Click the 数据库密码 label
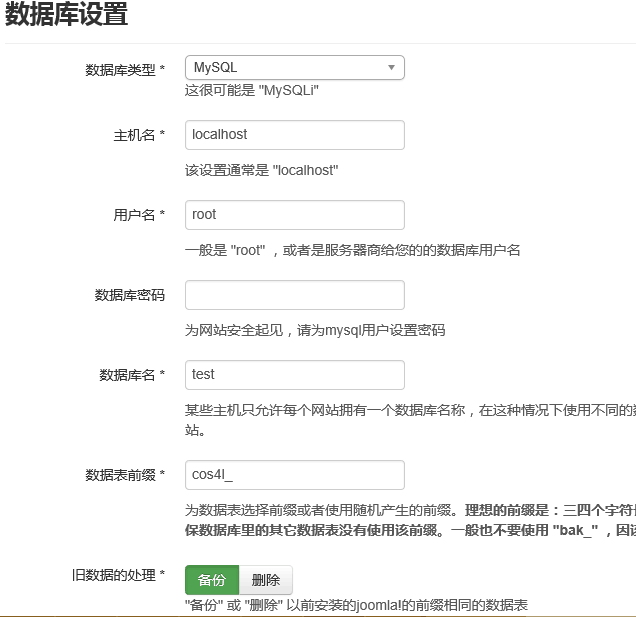This screenshot has width=636, height=617. click(130, 295)
